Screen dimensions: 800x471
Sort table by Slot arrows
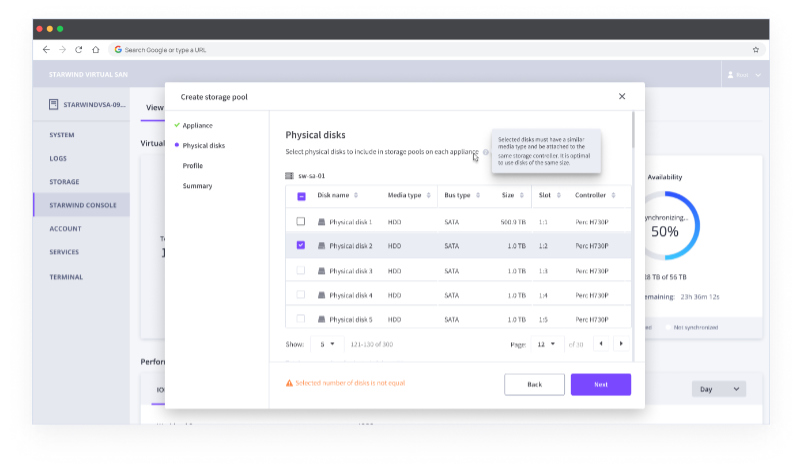point(559,195)
